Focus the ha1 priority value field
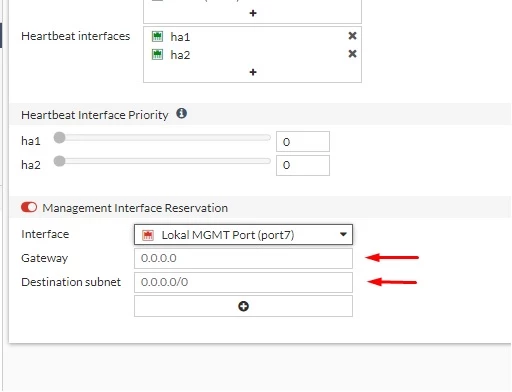The image size is (512, 392). click(303, 142)
